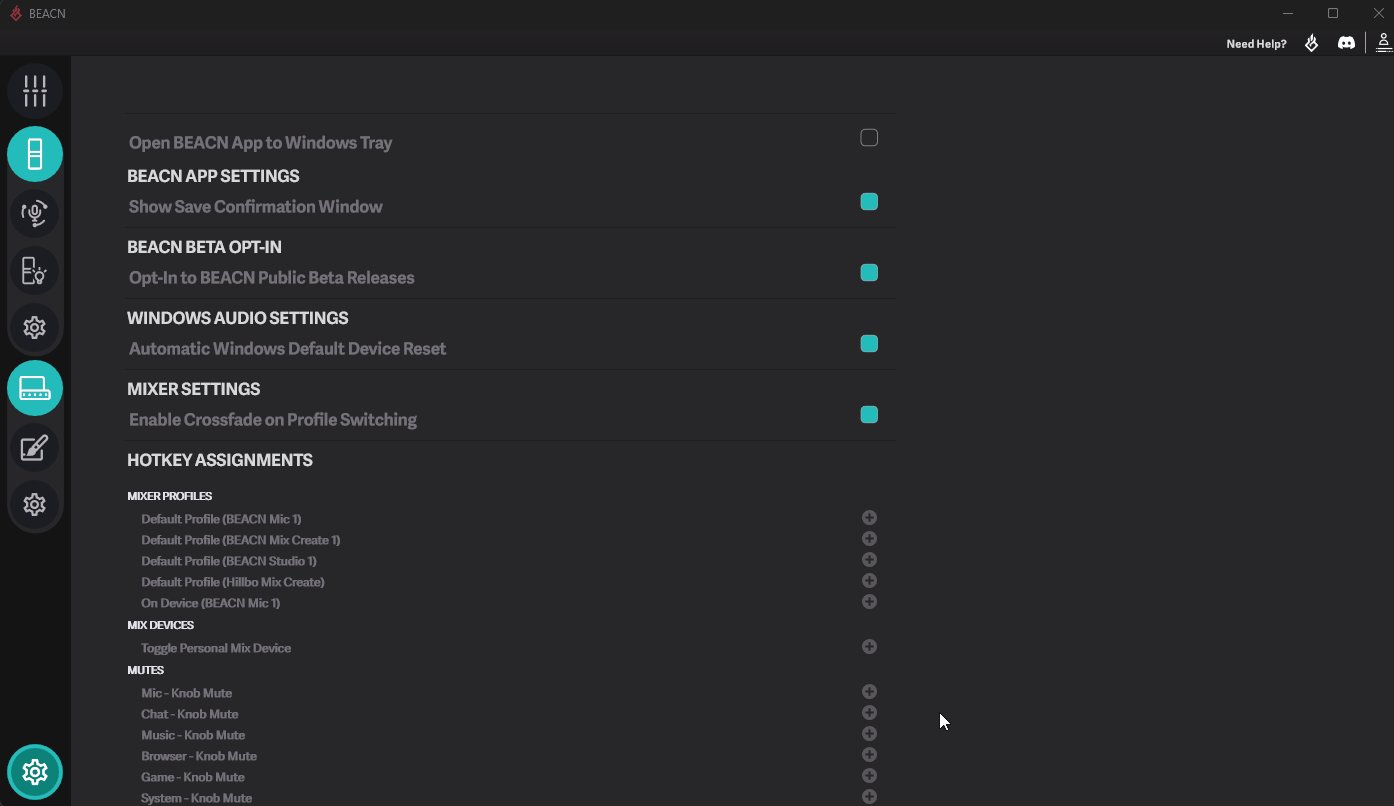Screen dimensions: 1394x806
Task: Click the MIXER SETTINGS heading
Action: [194, 389]
